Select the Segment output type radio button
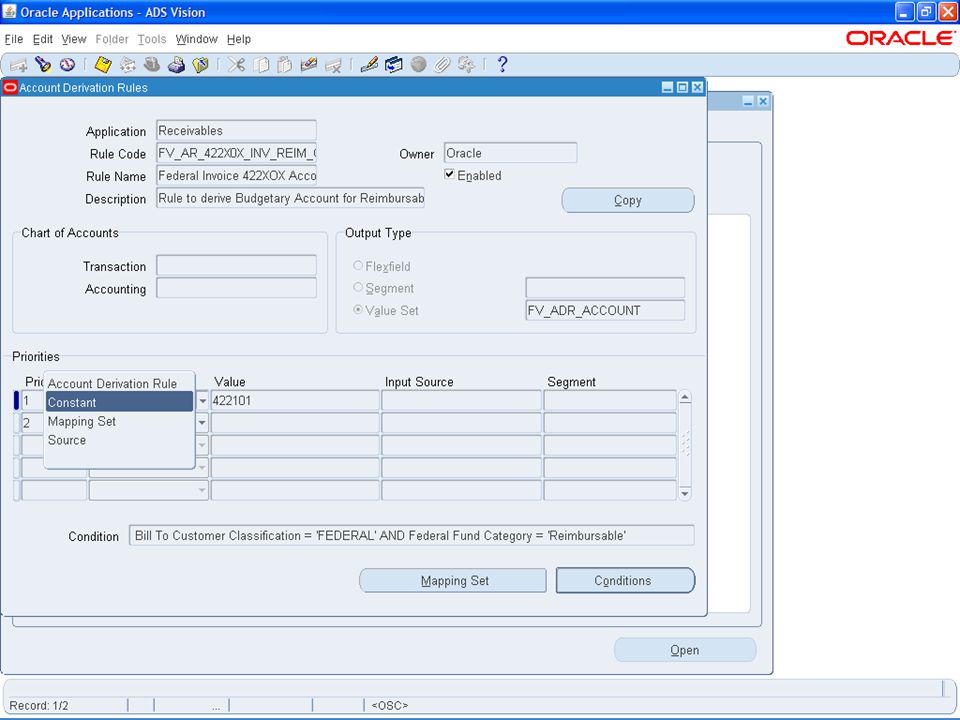 tap(358, 287)
